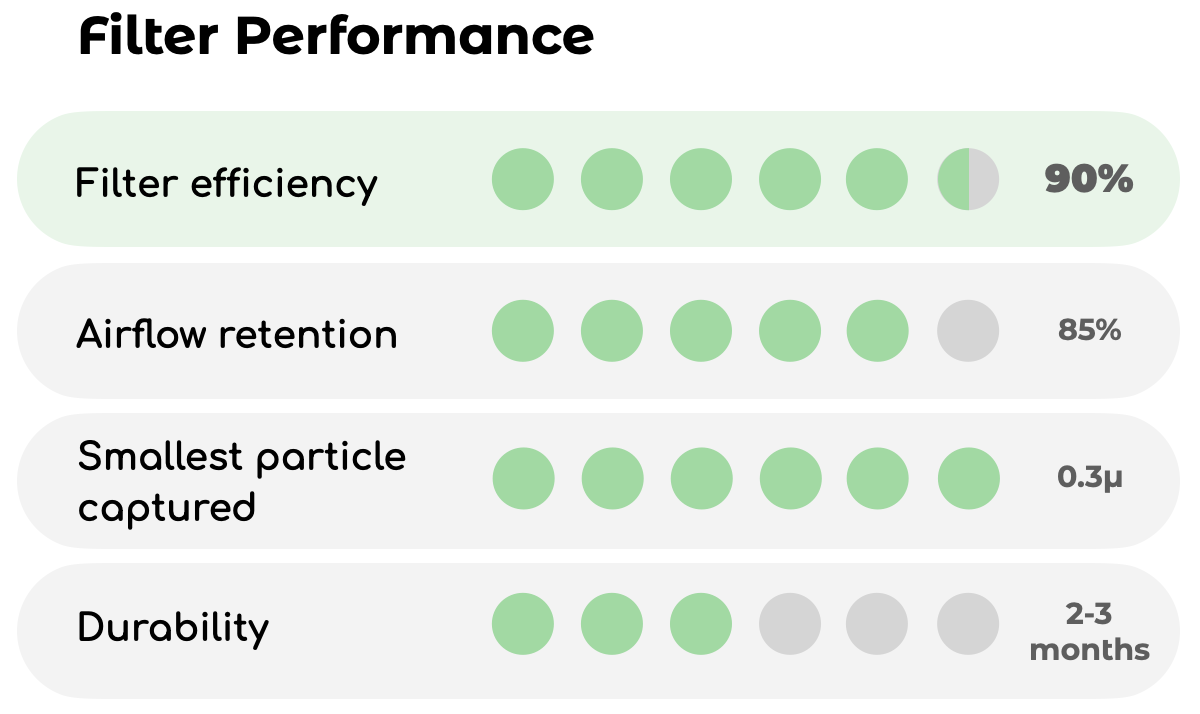Select the first gray dot in Durability row
Image resolution: width=1200 pixels, height=714 pixels.
[x=790, y=624]
